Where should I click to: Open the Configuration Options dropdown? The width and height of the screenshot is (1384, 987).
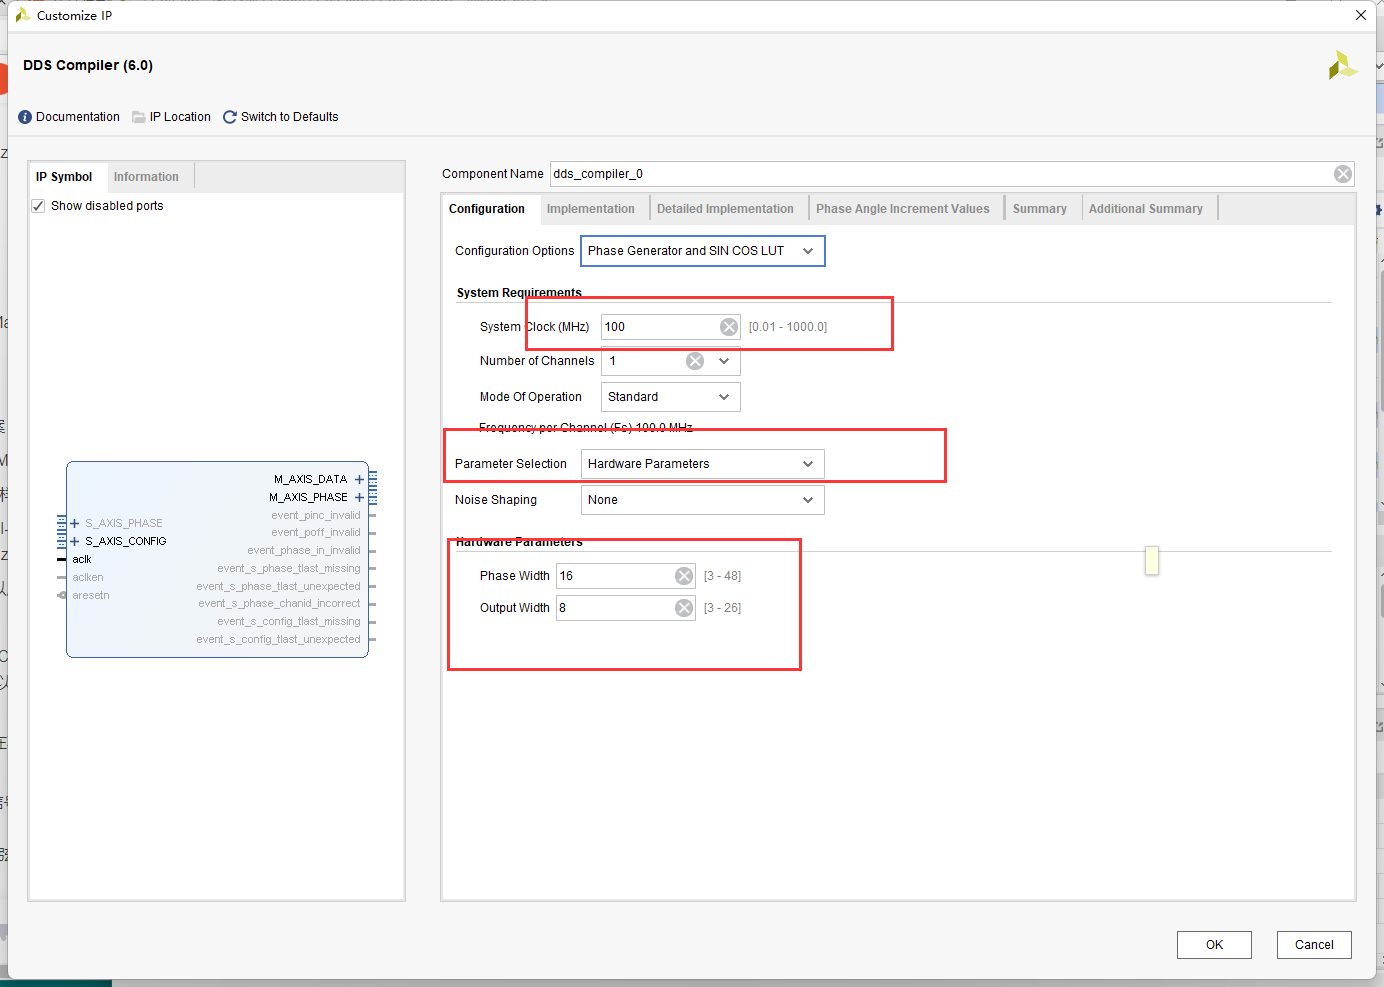703,251
